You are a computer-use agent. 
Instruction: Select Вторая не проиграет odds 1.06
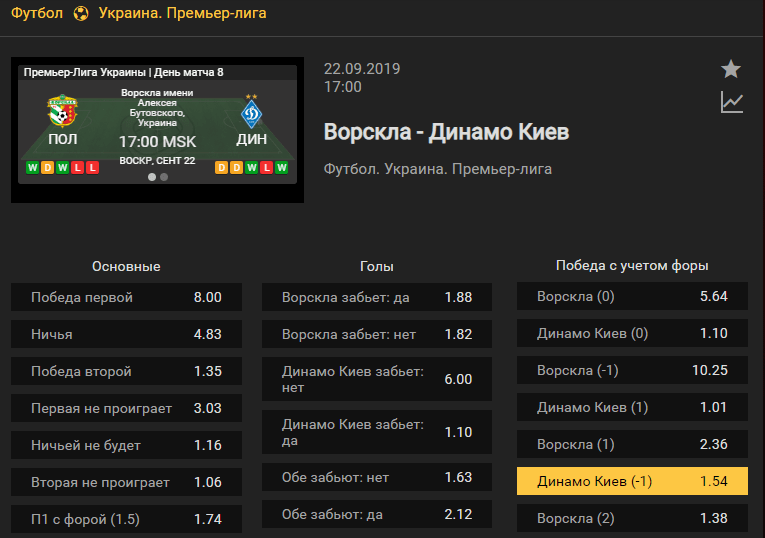(126, 482)
